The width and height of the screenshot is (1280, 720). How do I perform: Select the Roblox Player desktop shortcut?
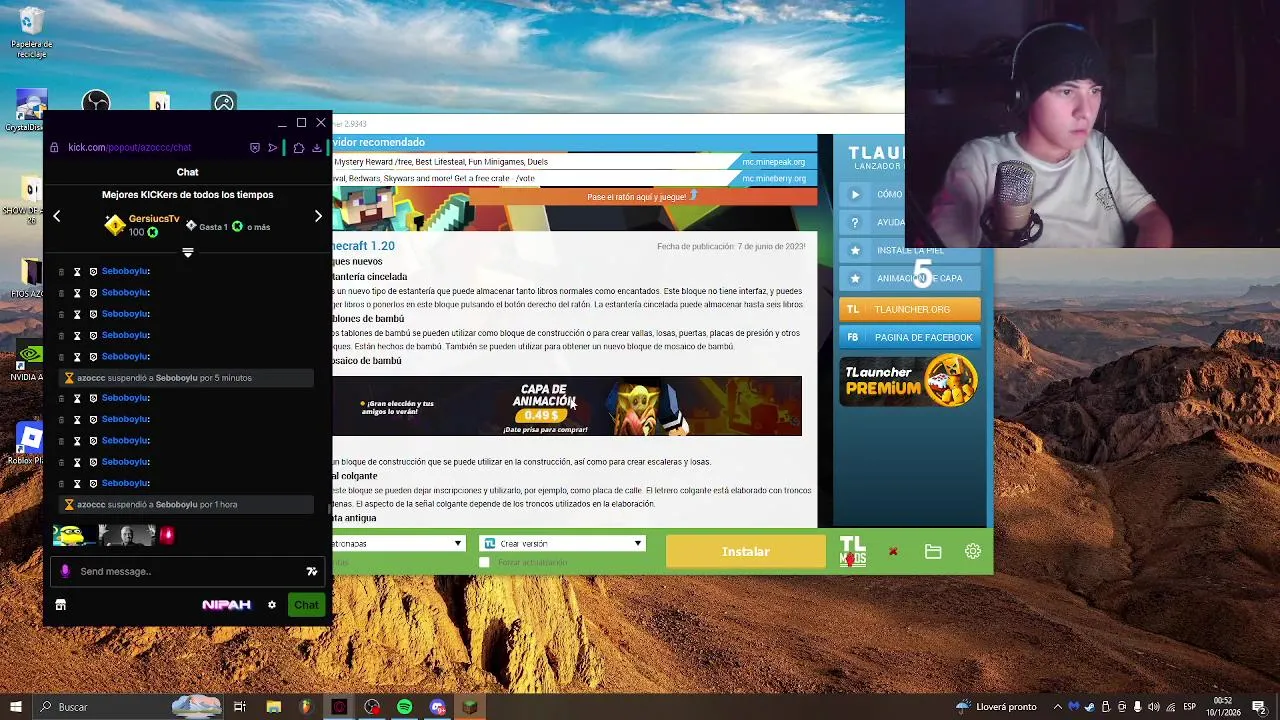click(29, 443)
